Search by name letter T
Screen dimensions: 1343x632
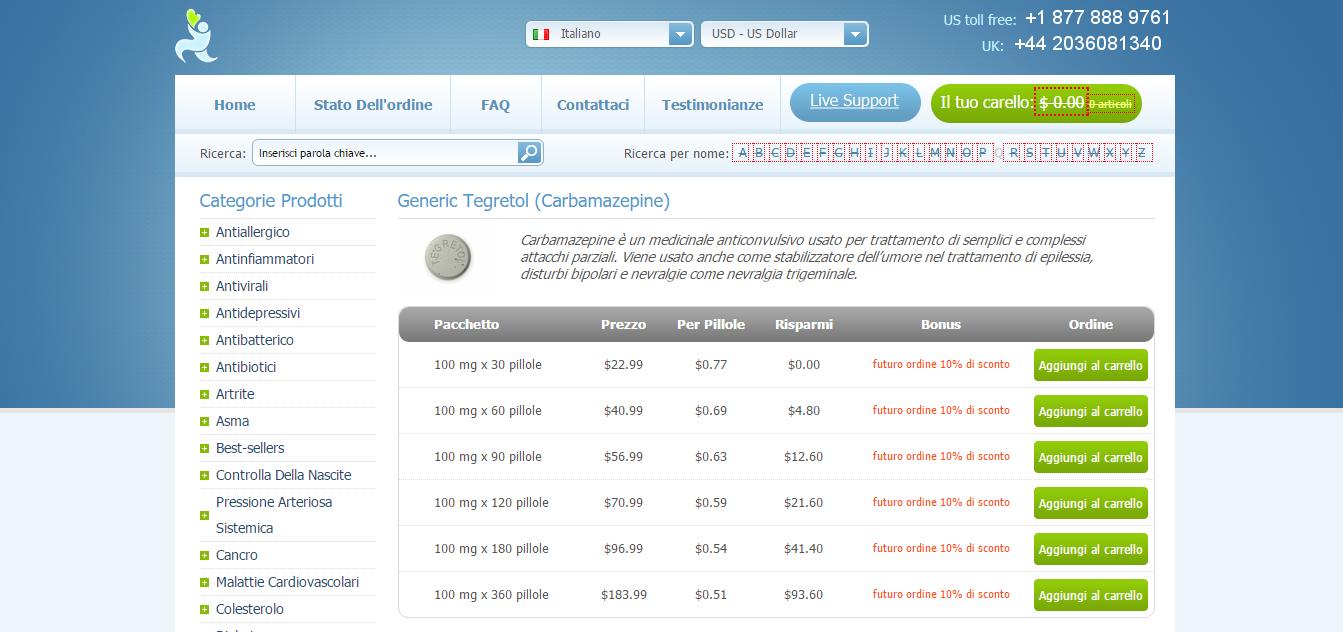point(1046,153)
